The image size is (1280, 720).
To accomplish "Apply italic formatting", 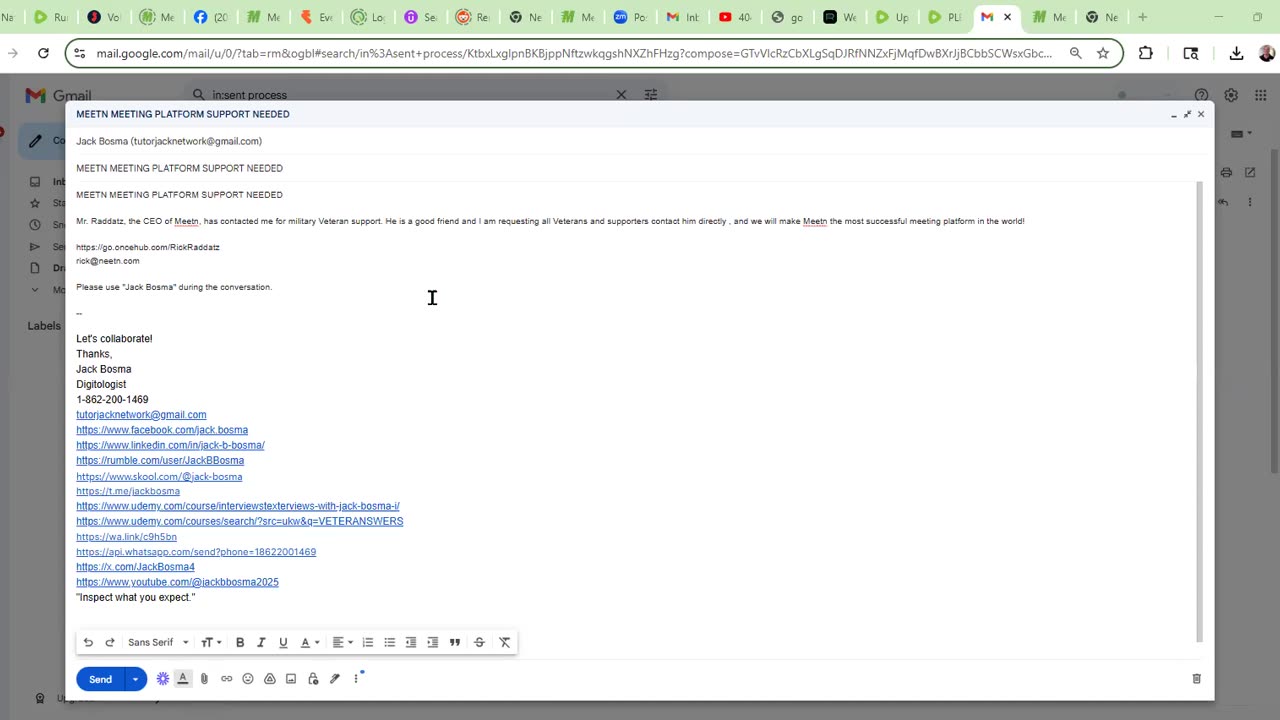I will click(261, 642).
